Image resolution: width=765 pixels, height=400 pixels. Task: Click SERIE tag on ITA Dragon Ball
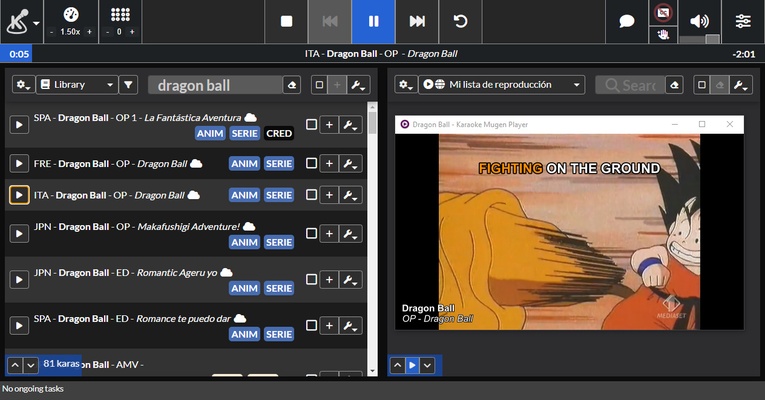pyautogui.click(x=279, y=195)
